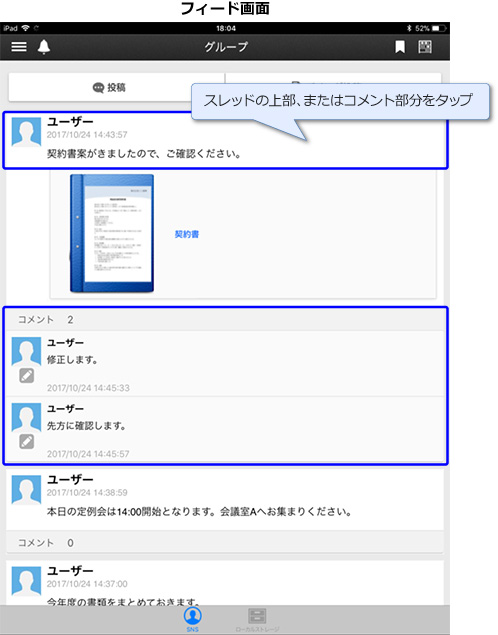This screenshot has height=635, width=498.
Task: Open the 契約書 attachment link
Action: tap(187, 234)
